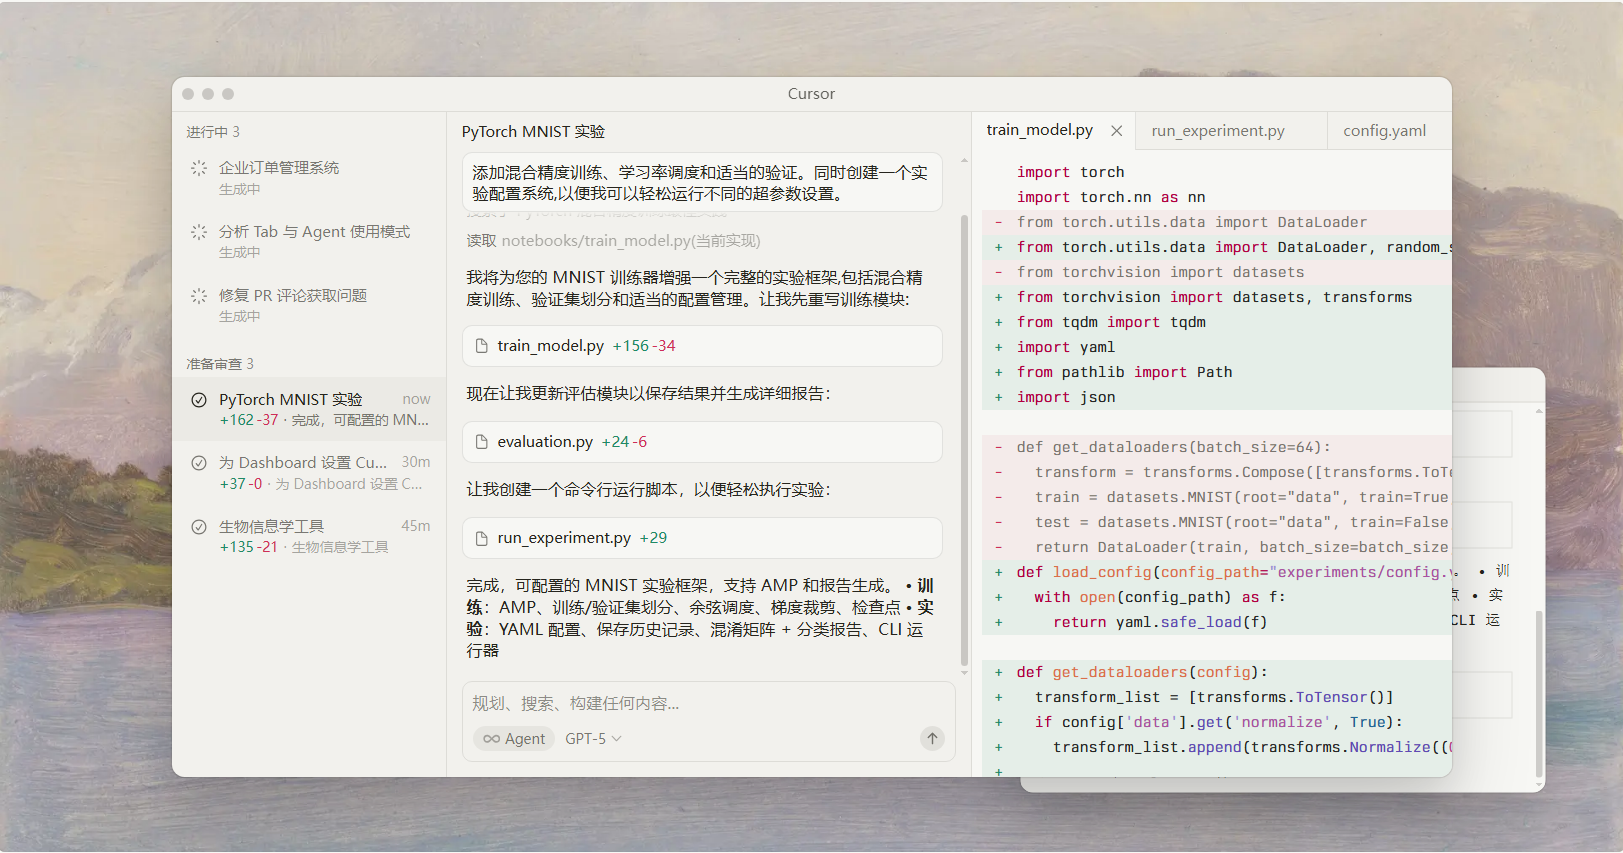The height and width of the screenshot is (853, 1623).
Task: Open 修复 PR 评论获取问题 task
Action: (309, 306)
